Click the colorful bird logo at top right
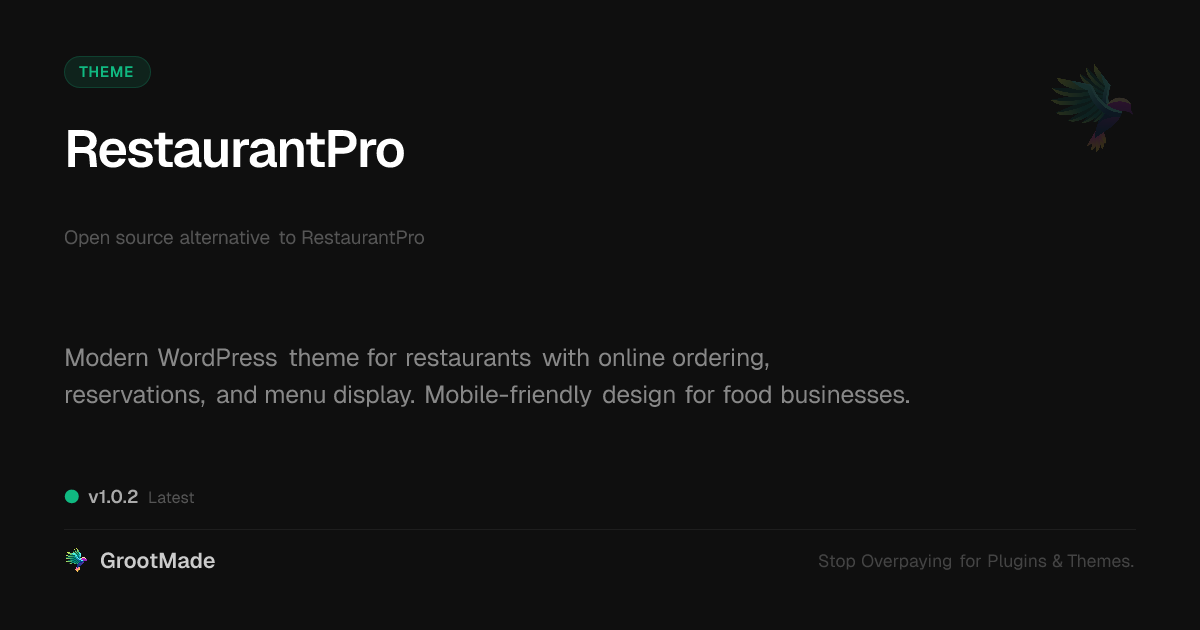The image size is (1200, 630). [x=1092, y=107]
